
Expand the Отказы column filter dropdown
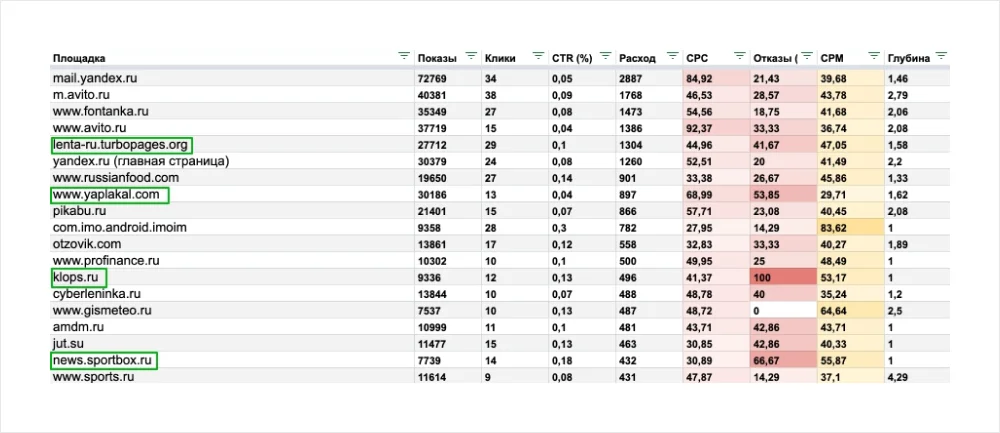click(x=807, y=56)
